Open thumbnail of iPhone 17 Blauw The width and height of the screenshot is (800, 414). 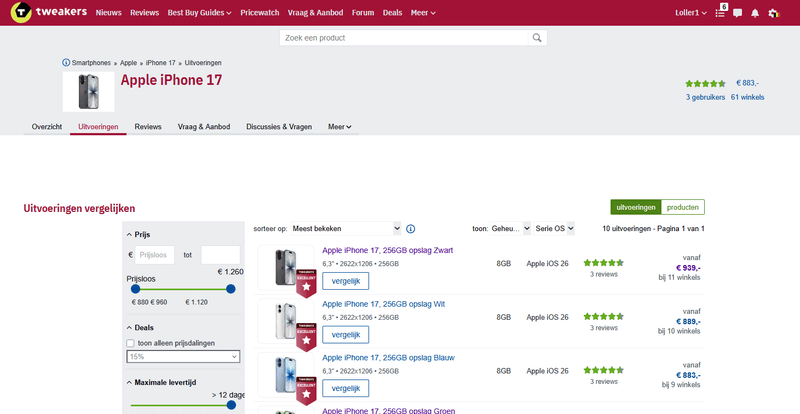[285, 375]
